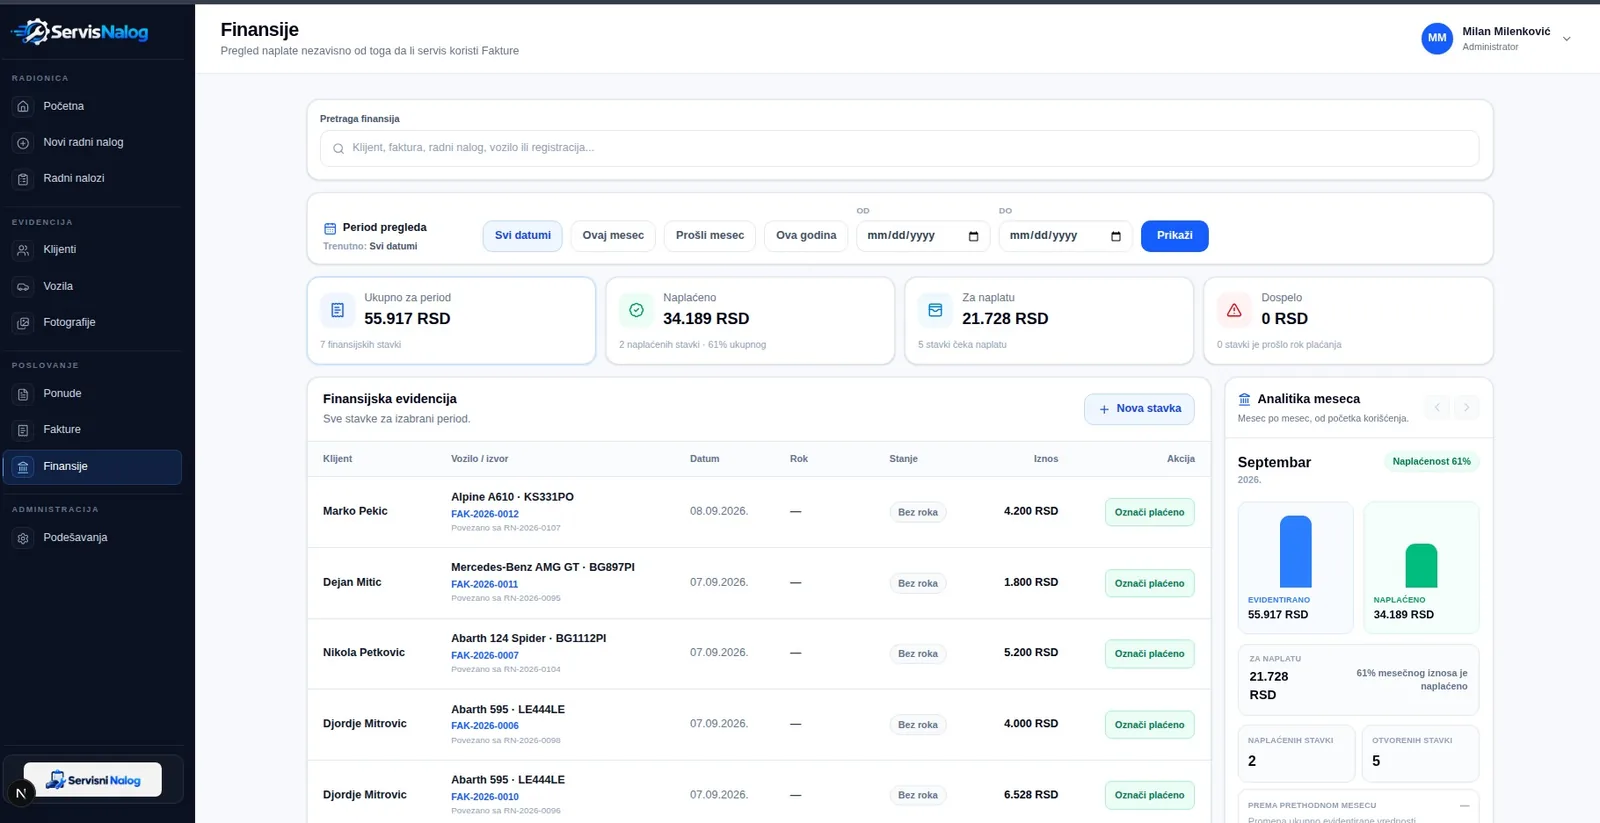Expand the Milan Milenković user menu chevron
The width and height of the screenshot is (1600, 823).
click(x=1567, y=39)
